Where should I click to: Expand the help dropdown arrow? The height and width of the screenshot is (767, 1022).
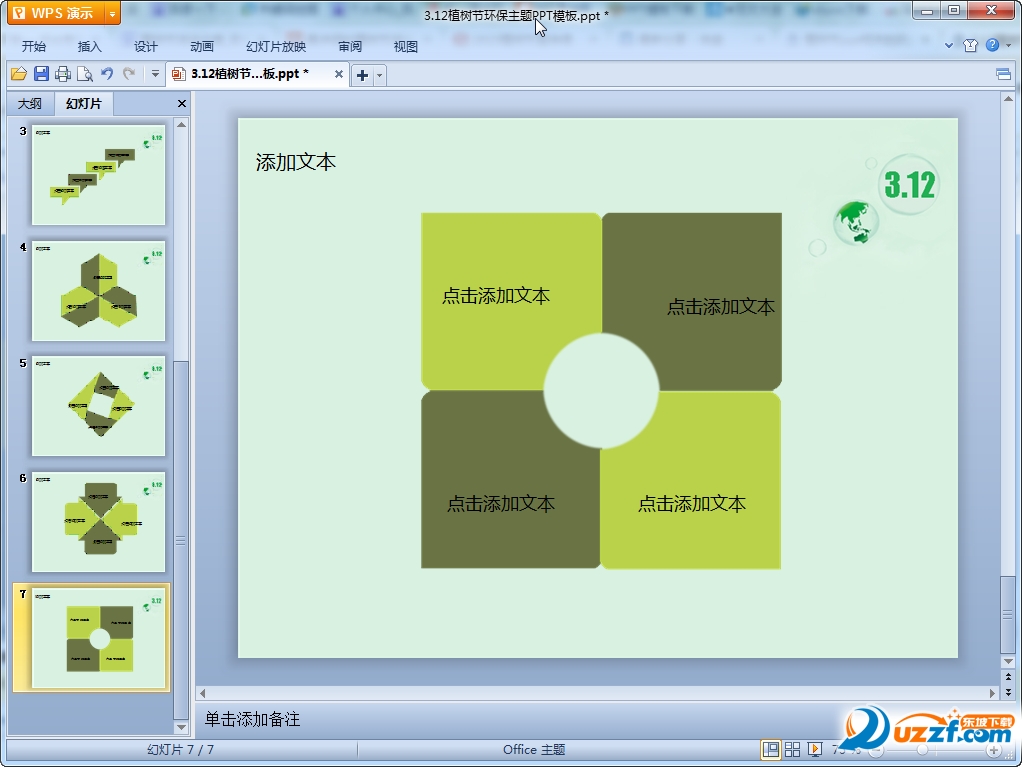1009,46
